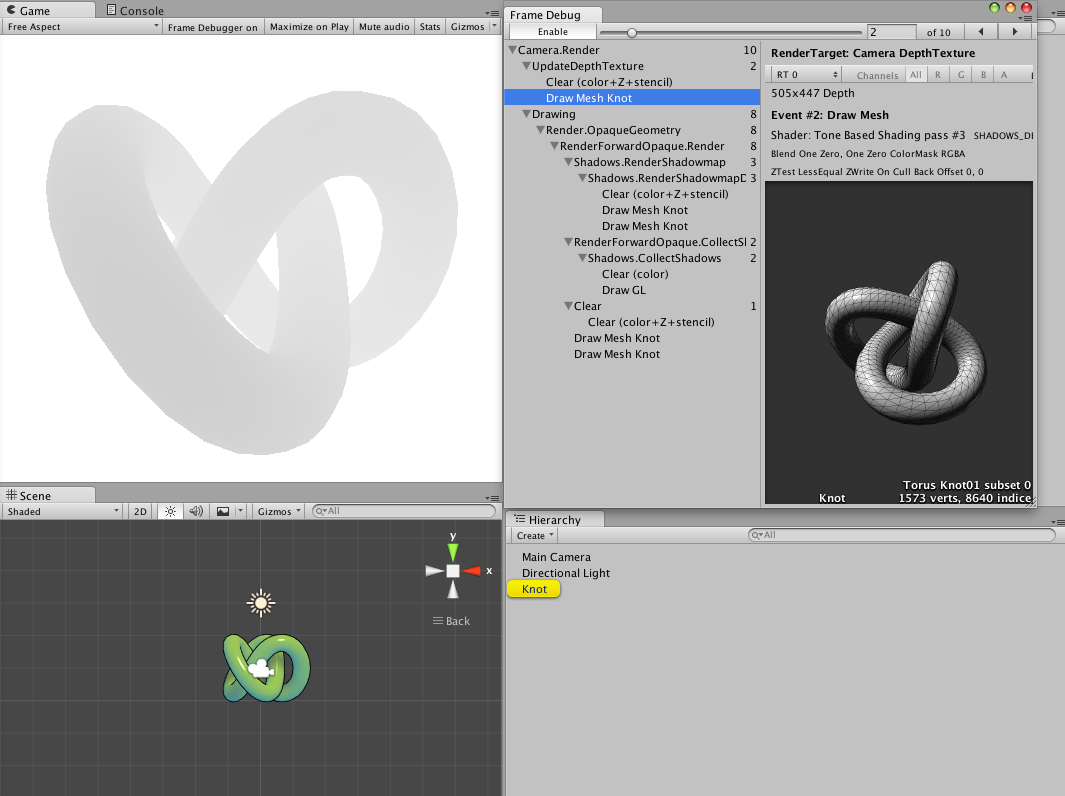Open the Shaded draw mode dropdown

pos(60,511)
